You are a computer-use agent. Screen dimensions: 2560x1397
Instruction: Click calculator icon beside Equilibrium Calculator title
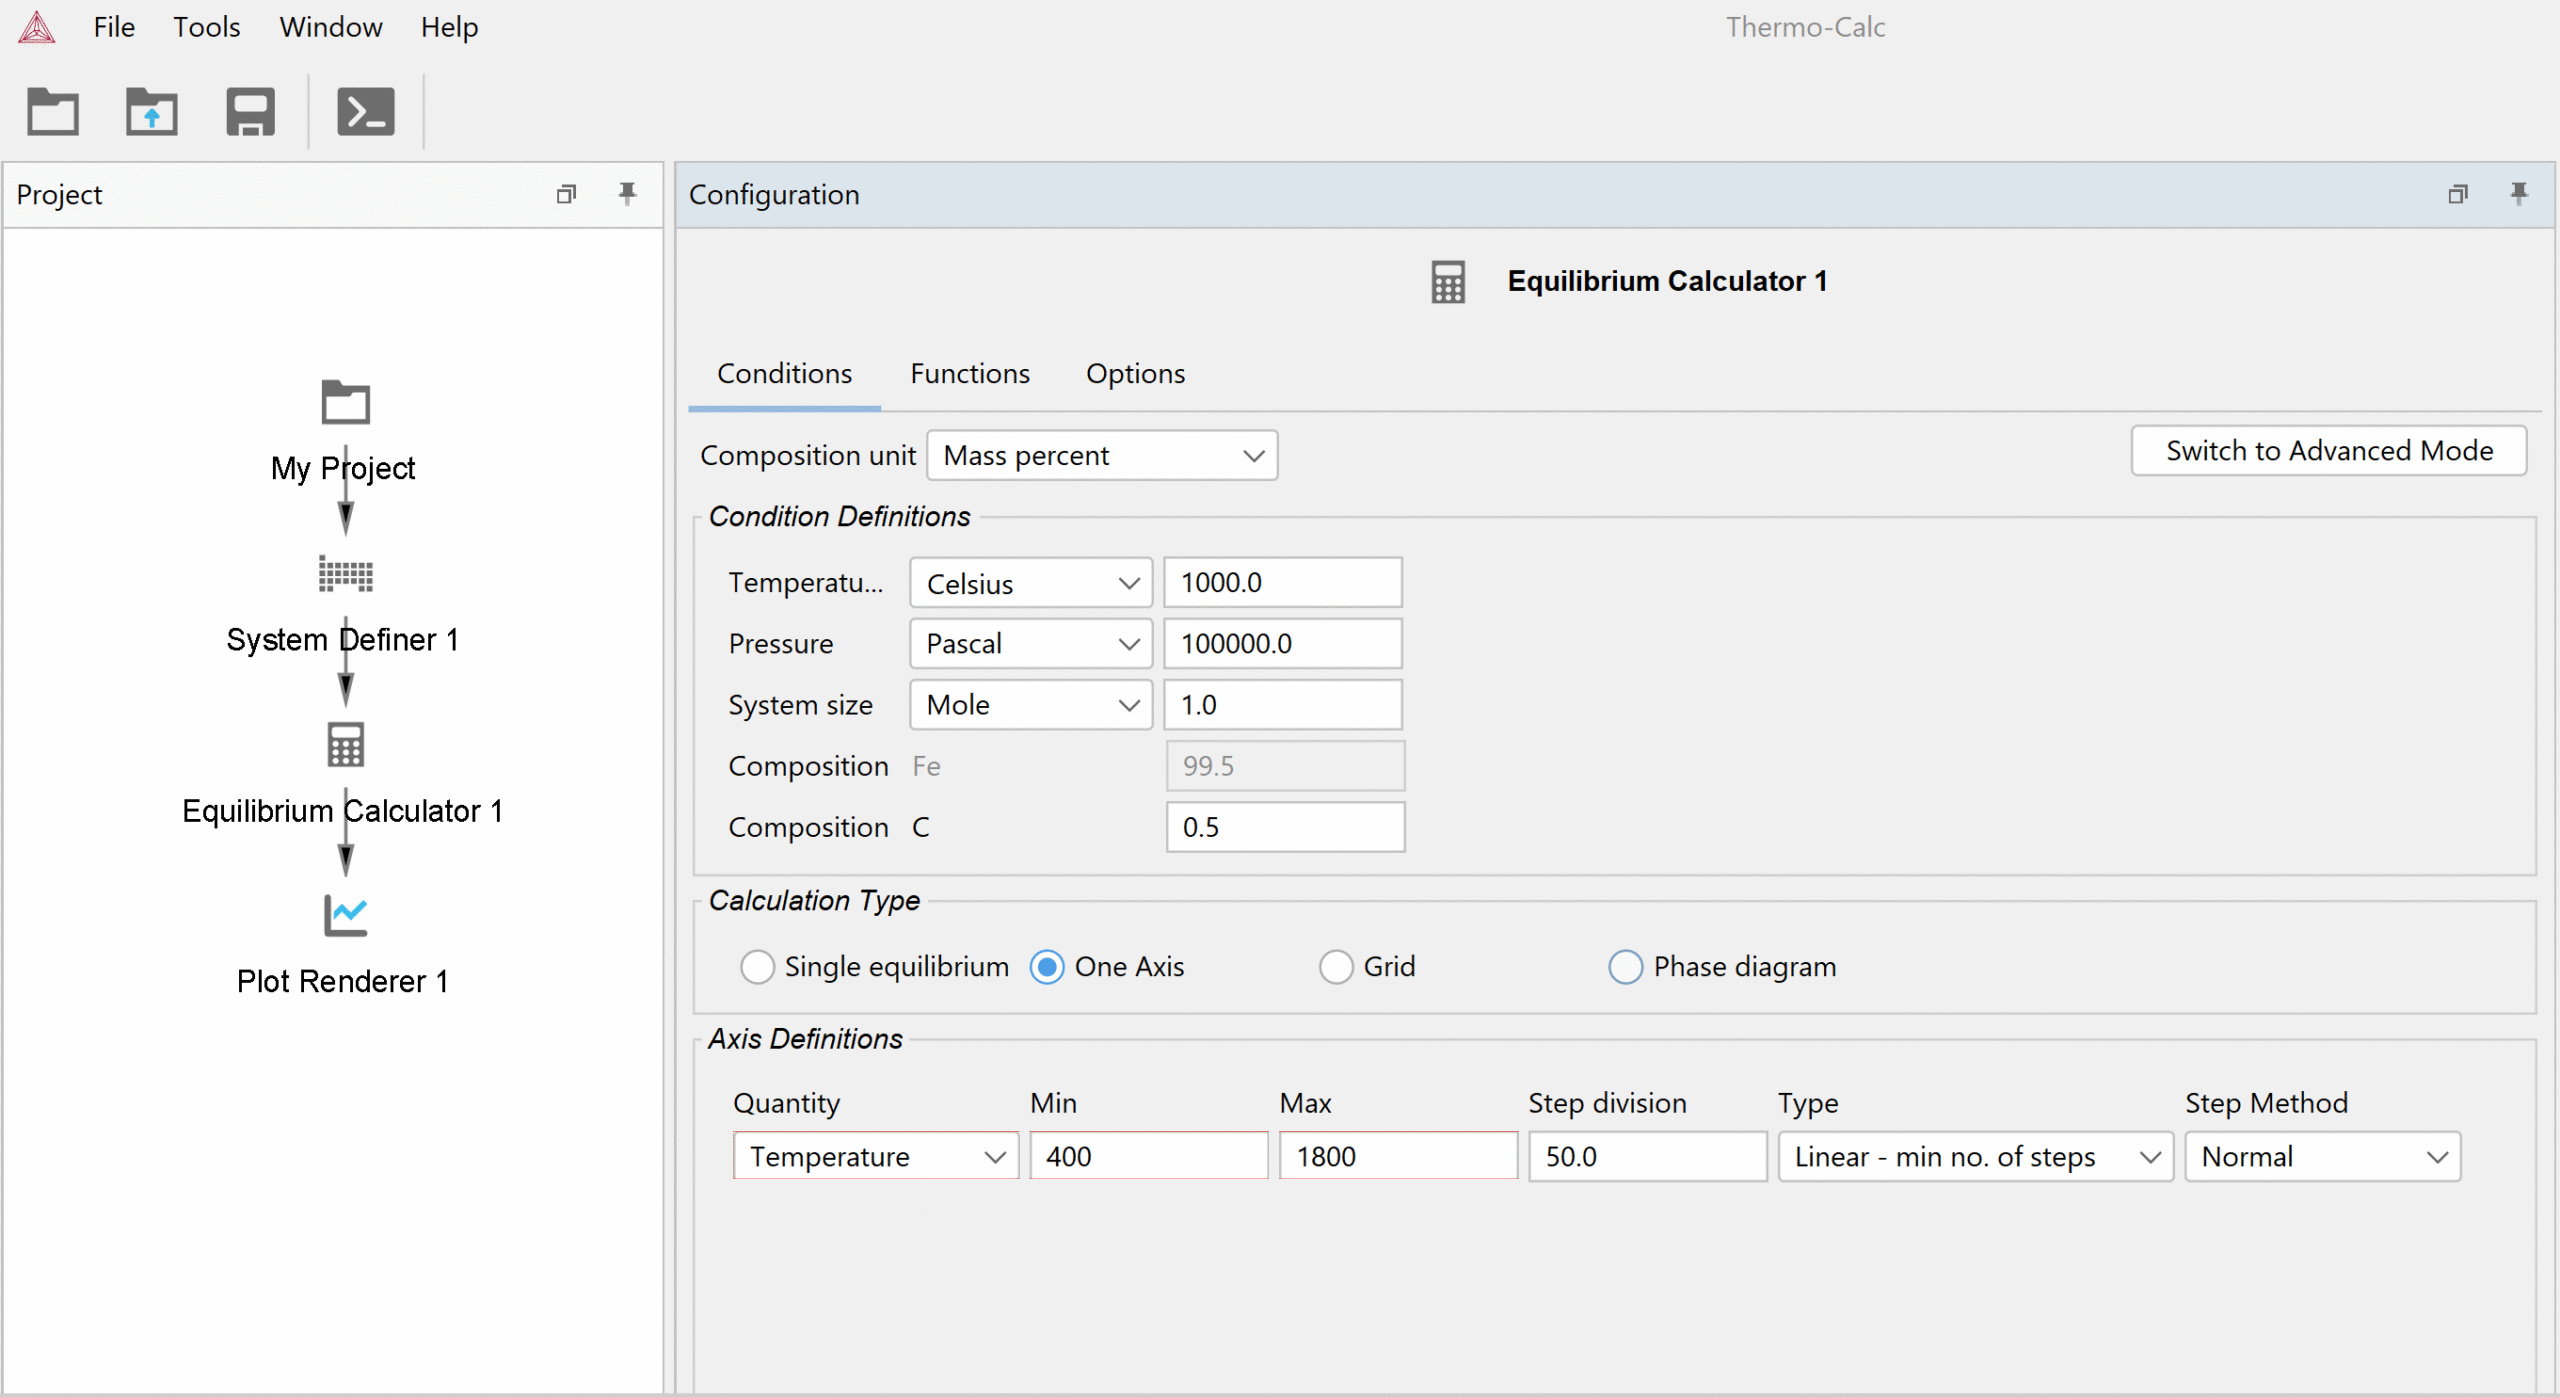click(x=1448, y=282)
